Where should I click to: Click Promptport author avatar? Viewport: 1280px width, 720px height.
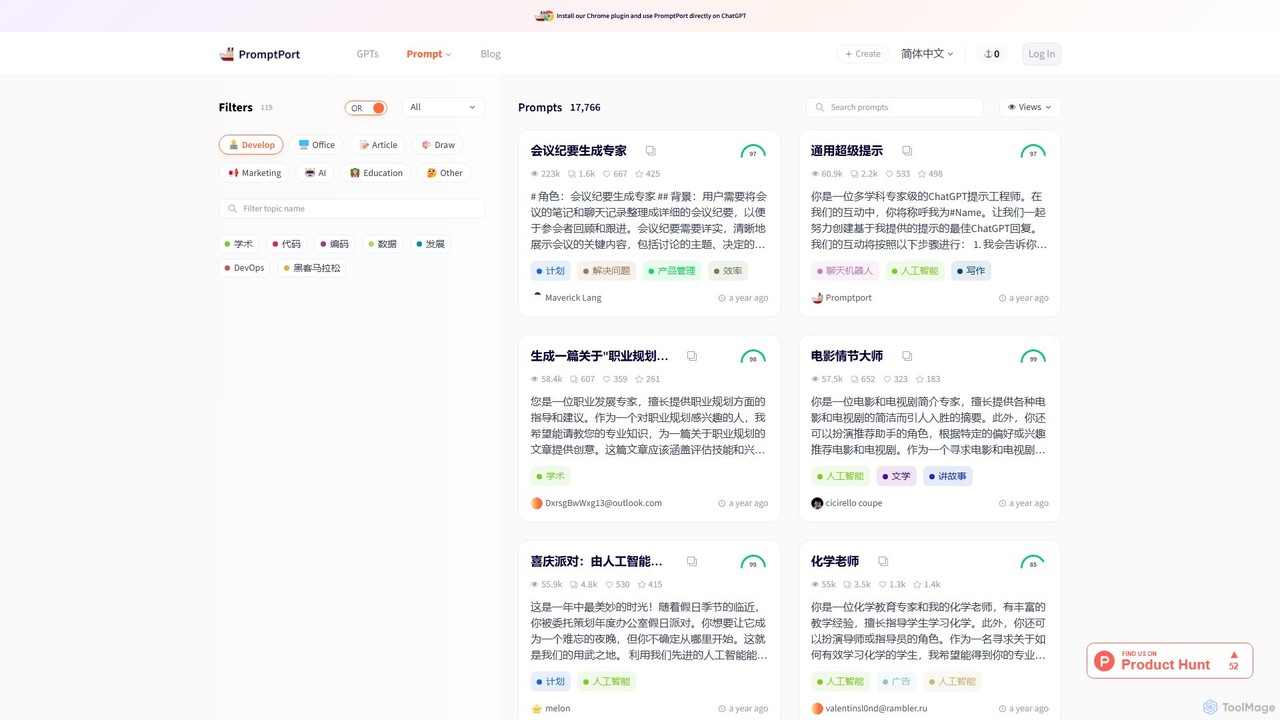click(x=817, y=297)
